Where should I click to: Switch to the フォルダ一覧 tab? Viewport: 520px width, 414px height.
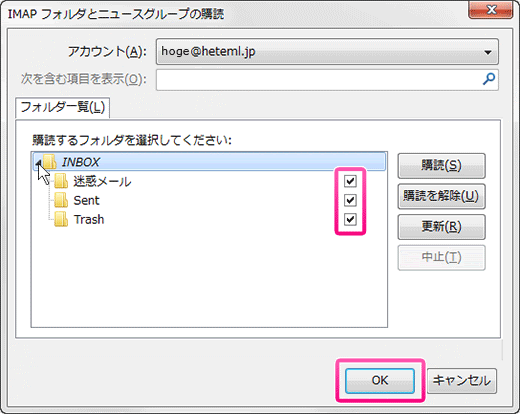coord(63,108)
